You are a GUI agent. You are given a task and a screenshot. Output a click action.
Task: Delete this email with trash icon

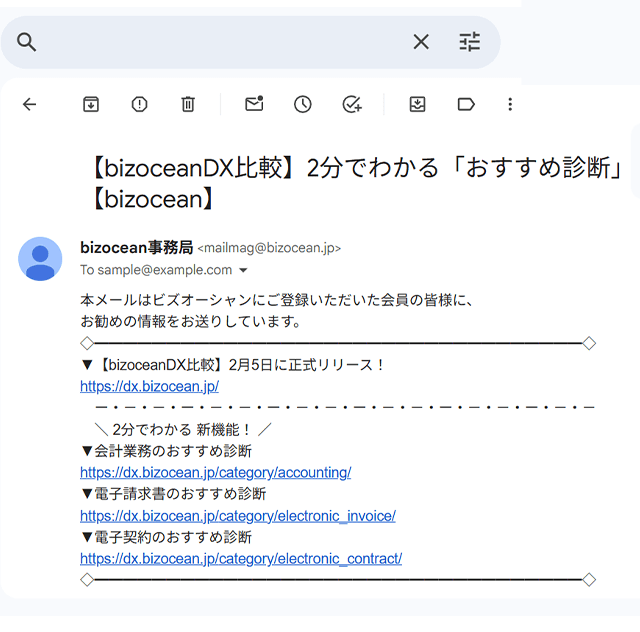pos(188,104)
